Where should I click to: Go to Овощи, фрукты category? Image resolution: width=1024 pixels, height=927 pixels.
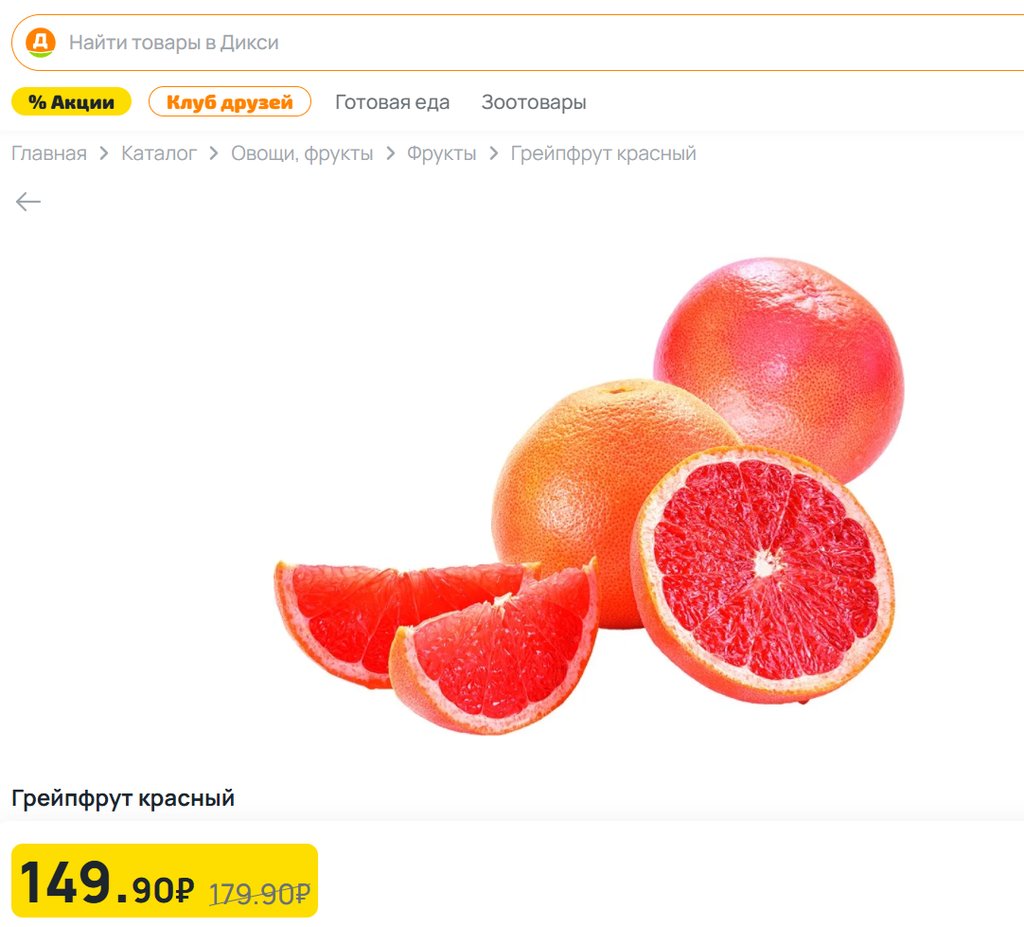302,154
